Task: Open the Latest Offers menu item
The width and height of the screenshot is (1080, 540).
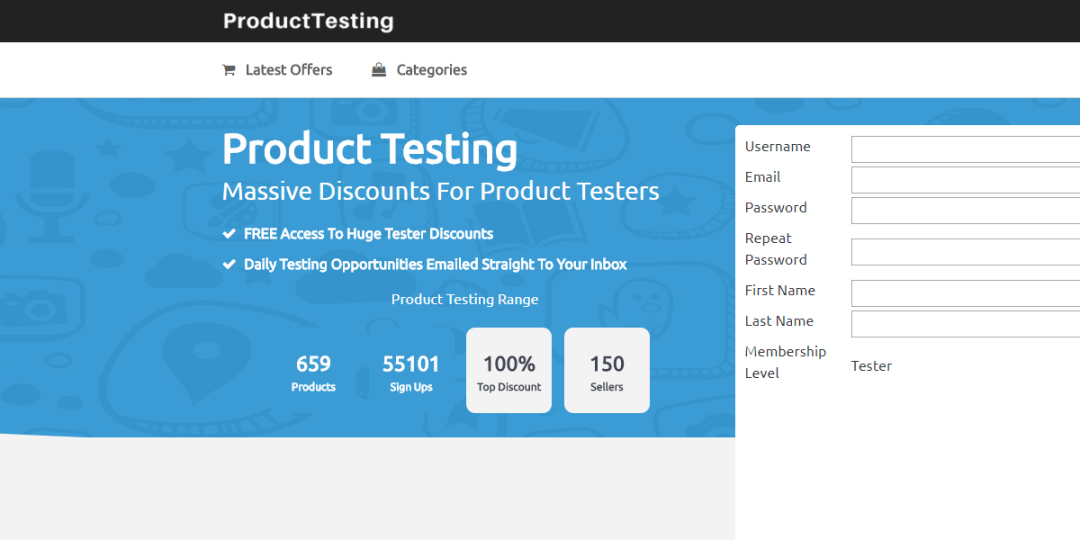Action: pos(288,70)
